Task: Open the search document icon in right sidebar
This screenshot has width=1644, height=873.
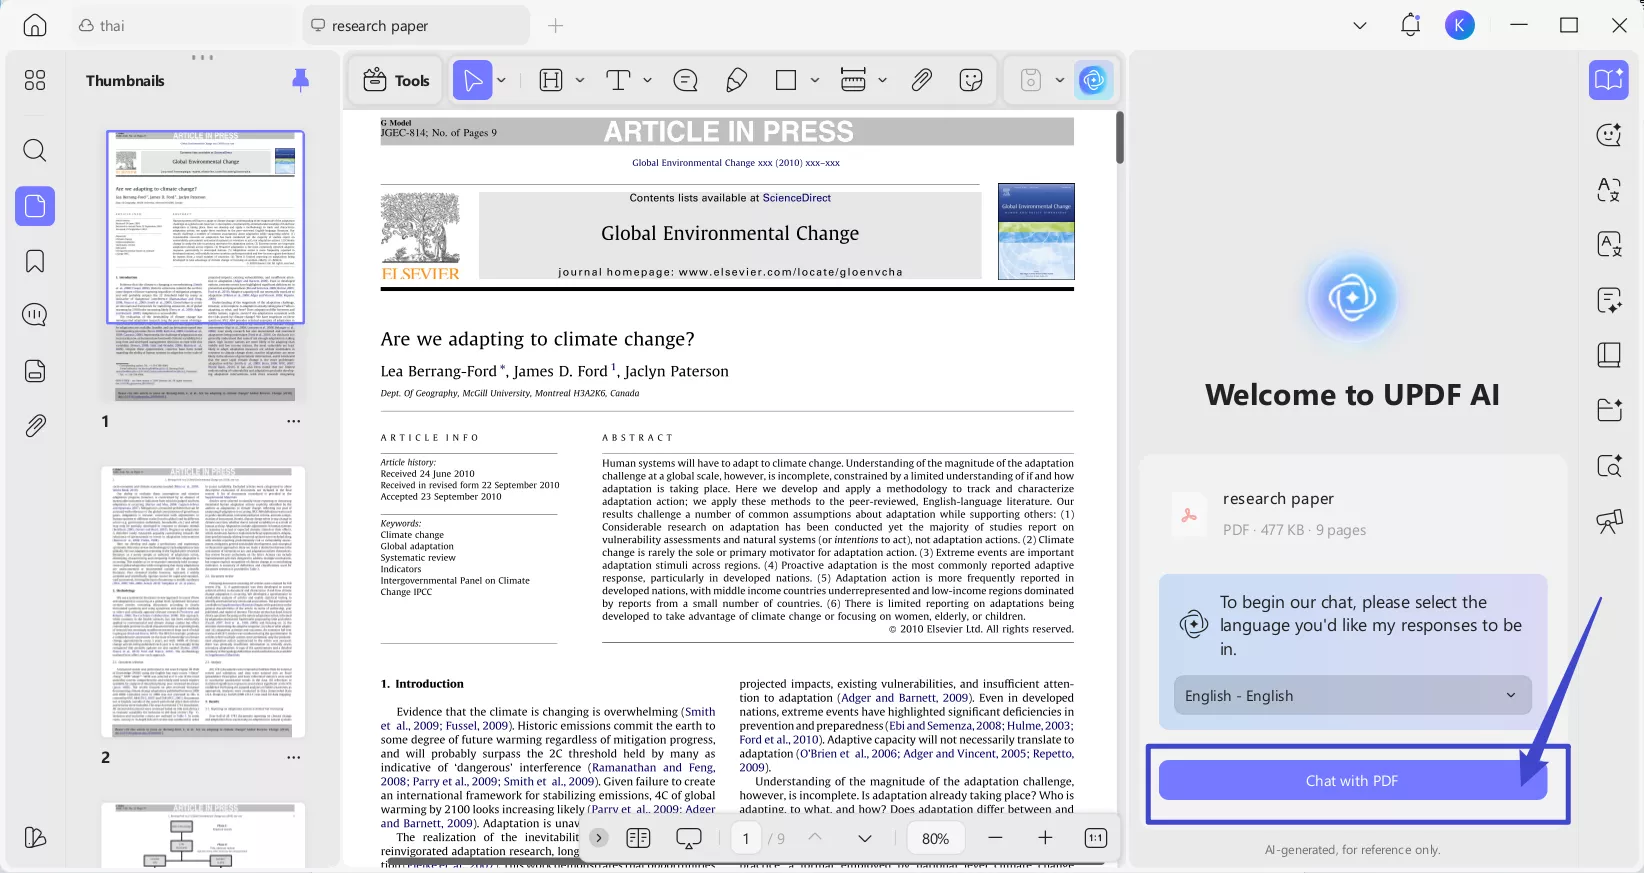Action: (x=1609, y=465)
